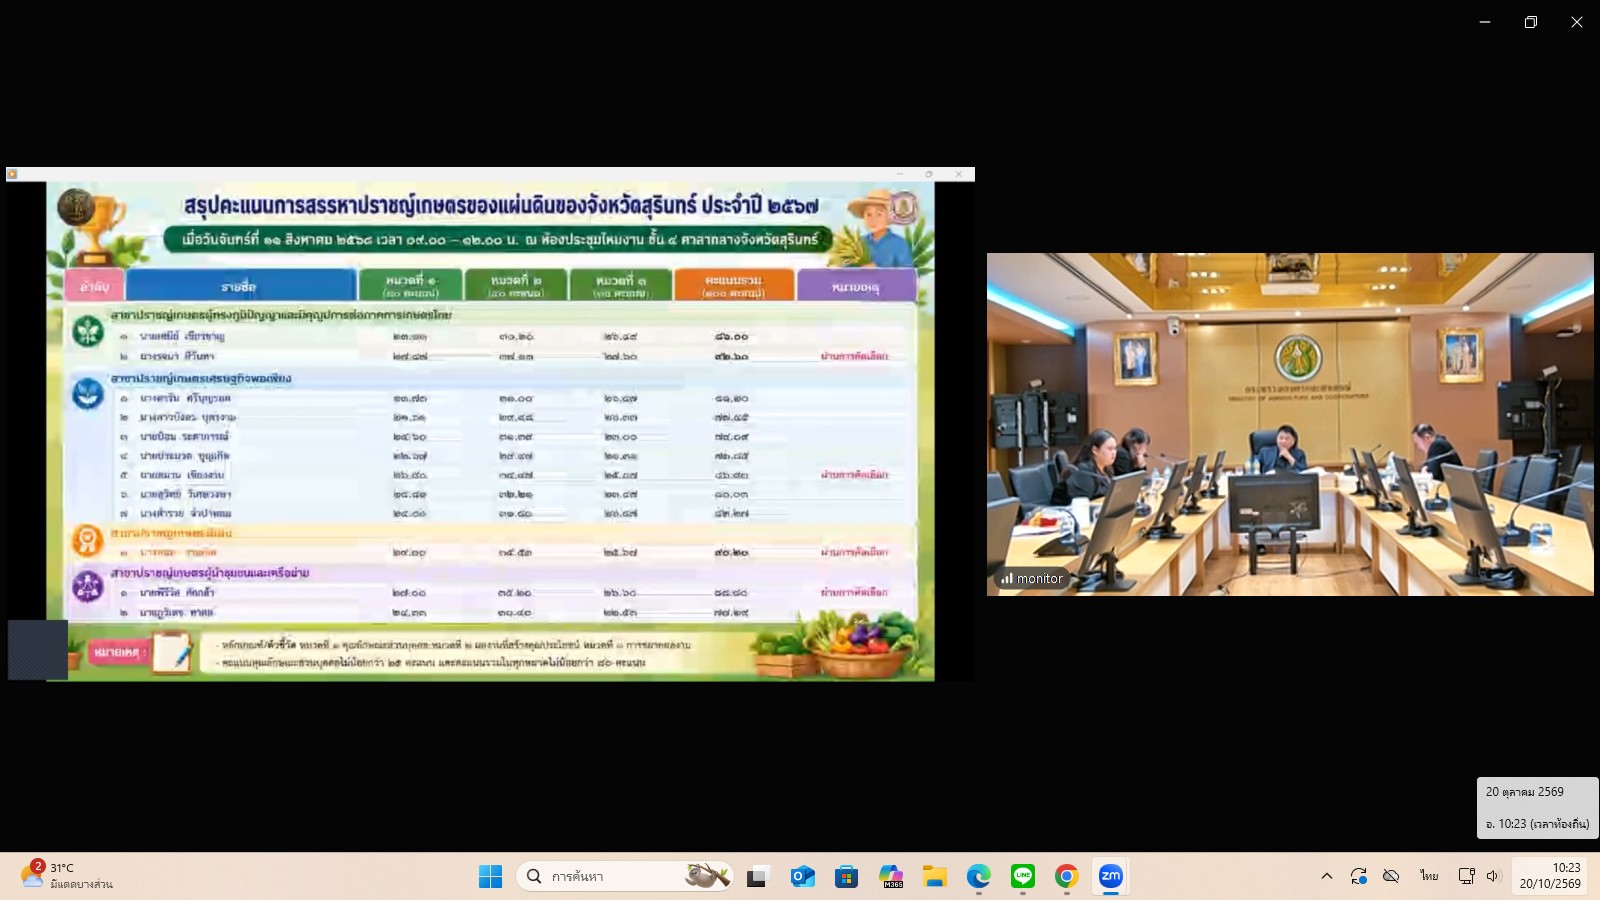Switch to Google Chrome
The width and height of the screenshot is (1600, 900).
(x=1067, y=877)
